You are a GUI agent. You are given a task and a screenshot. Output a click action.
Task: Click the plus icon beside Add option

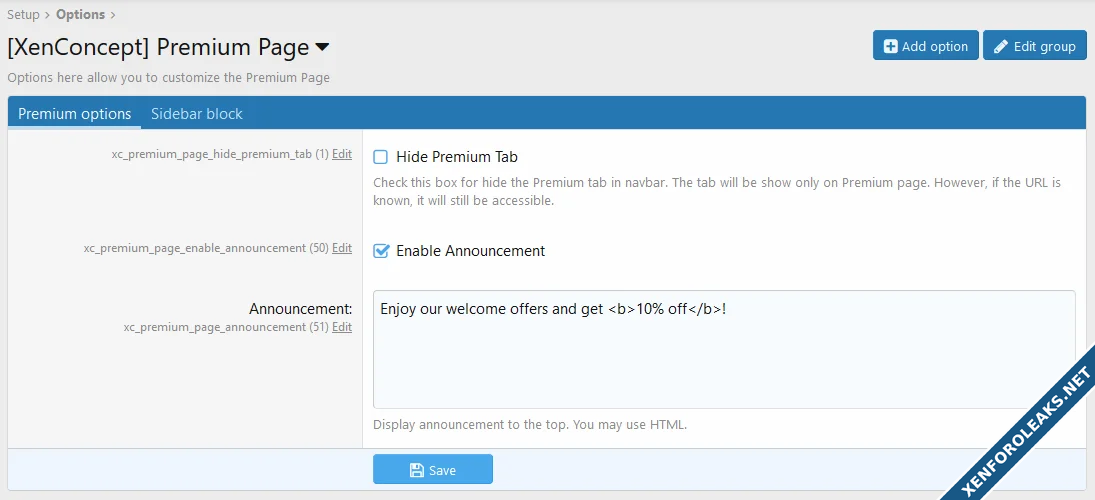[890, 46]
